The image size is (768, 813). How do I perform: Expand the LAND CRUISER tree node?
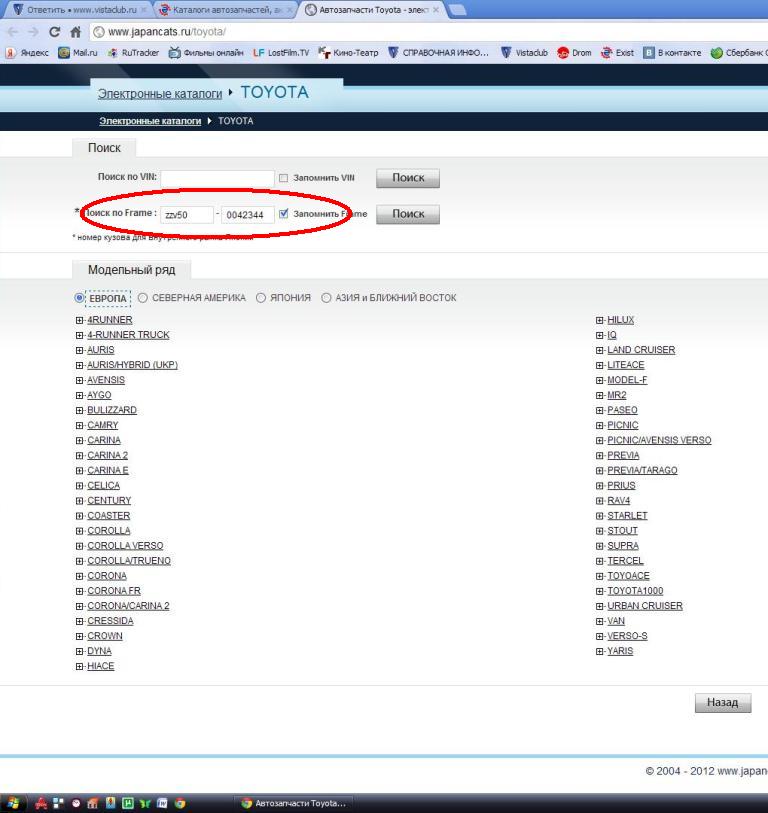point(599,350)
